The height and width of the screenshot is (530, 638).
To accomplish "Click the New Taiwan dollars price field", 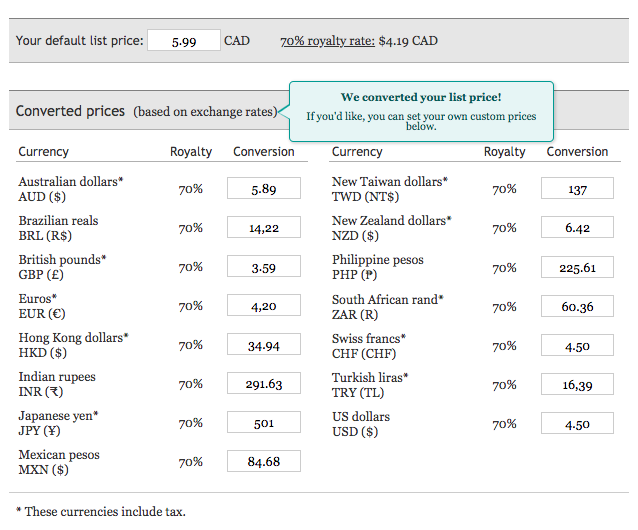I will pyautogui.click(x=577, y=189).
